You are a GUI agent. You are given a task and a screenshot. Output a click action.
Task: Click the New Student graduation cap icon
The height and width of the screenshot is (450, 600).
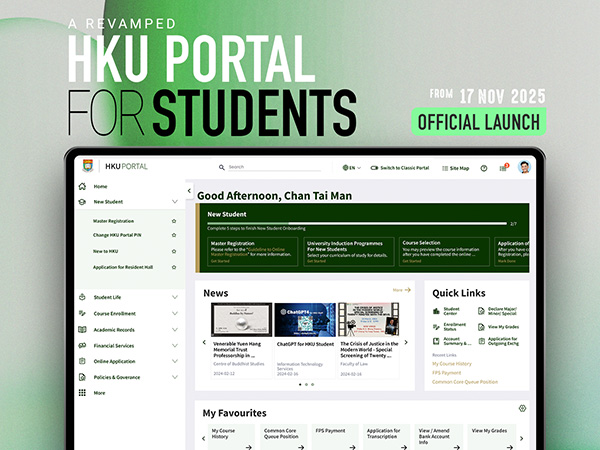82,202
